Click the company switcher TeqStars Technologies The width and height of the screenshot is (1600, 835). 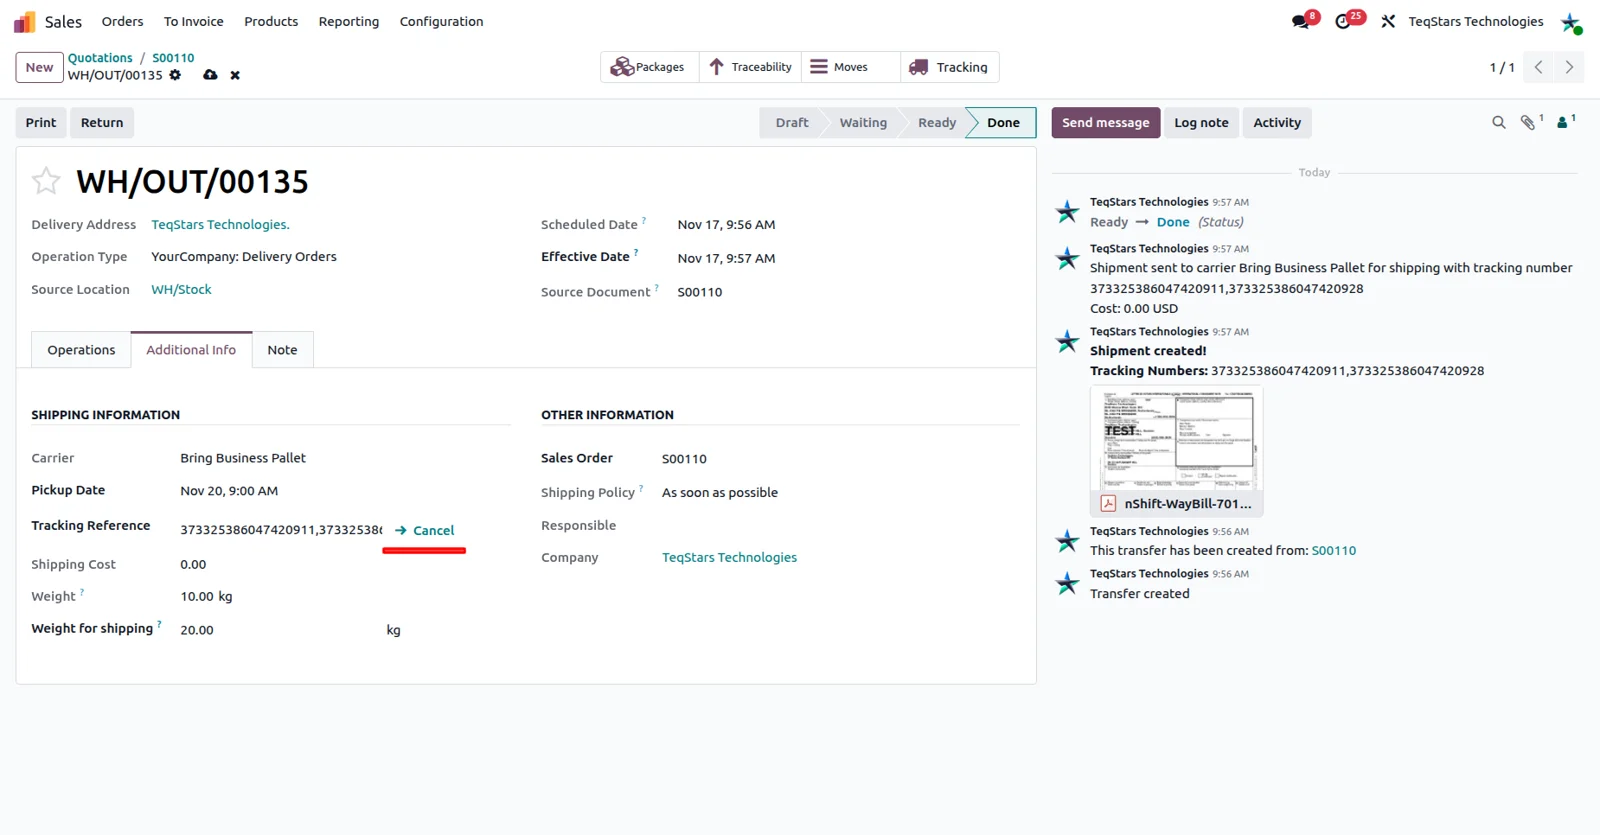[x=1475, y=21]
